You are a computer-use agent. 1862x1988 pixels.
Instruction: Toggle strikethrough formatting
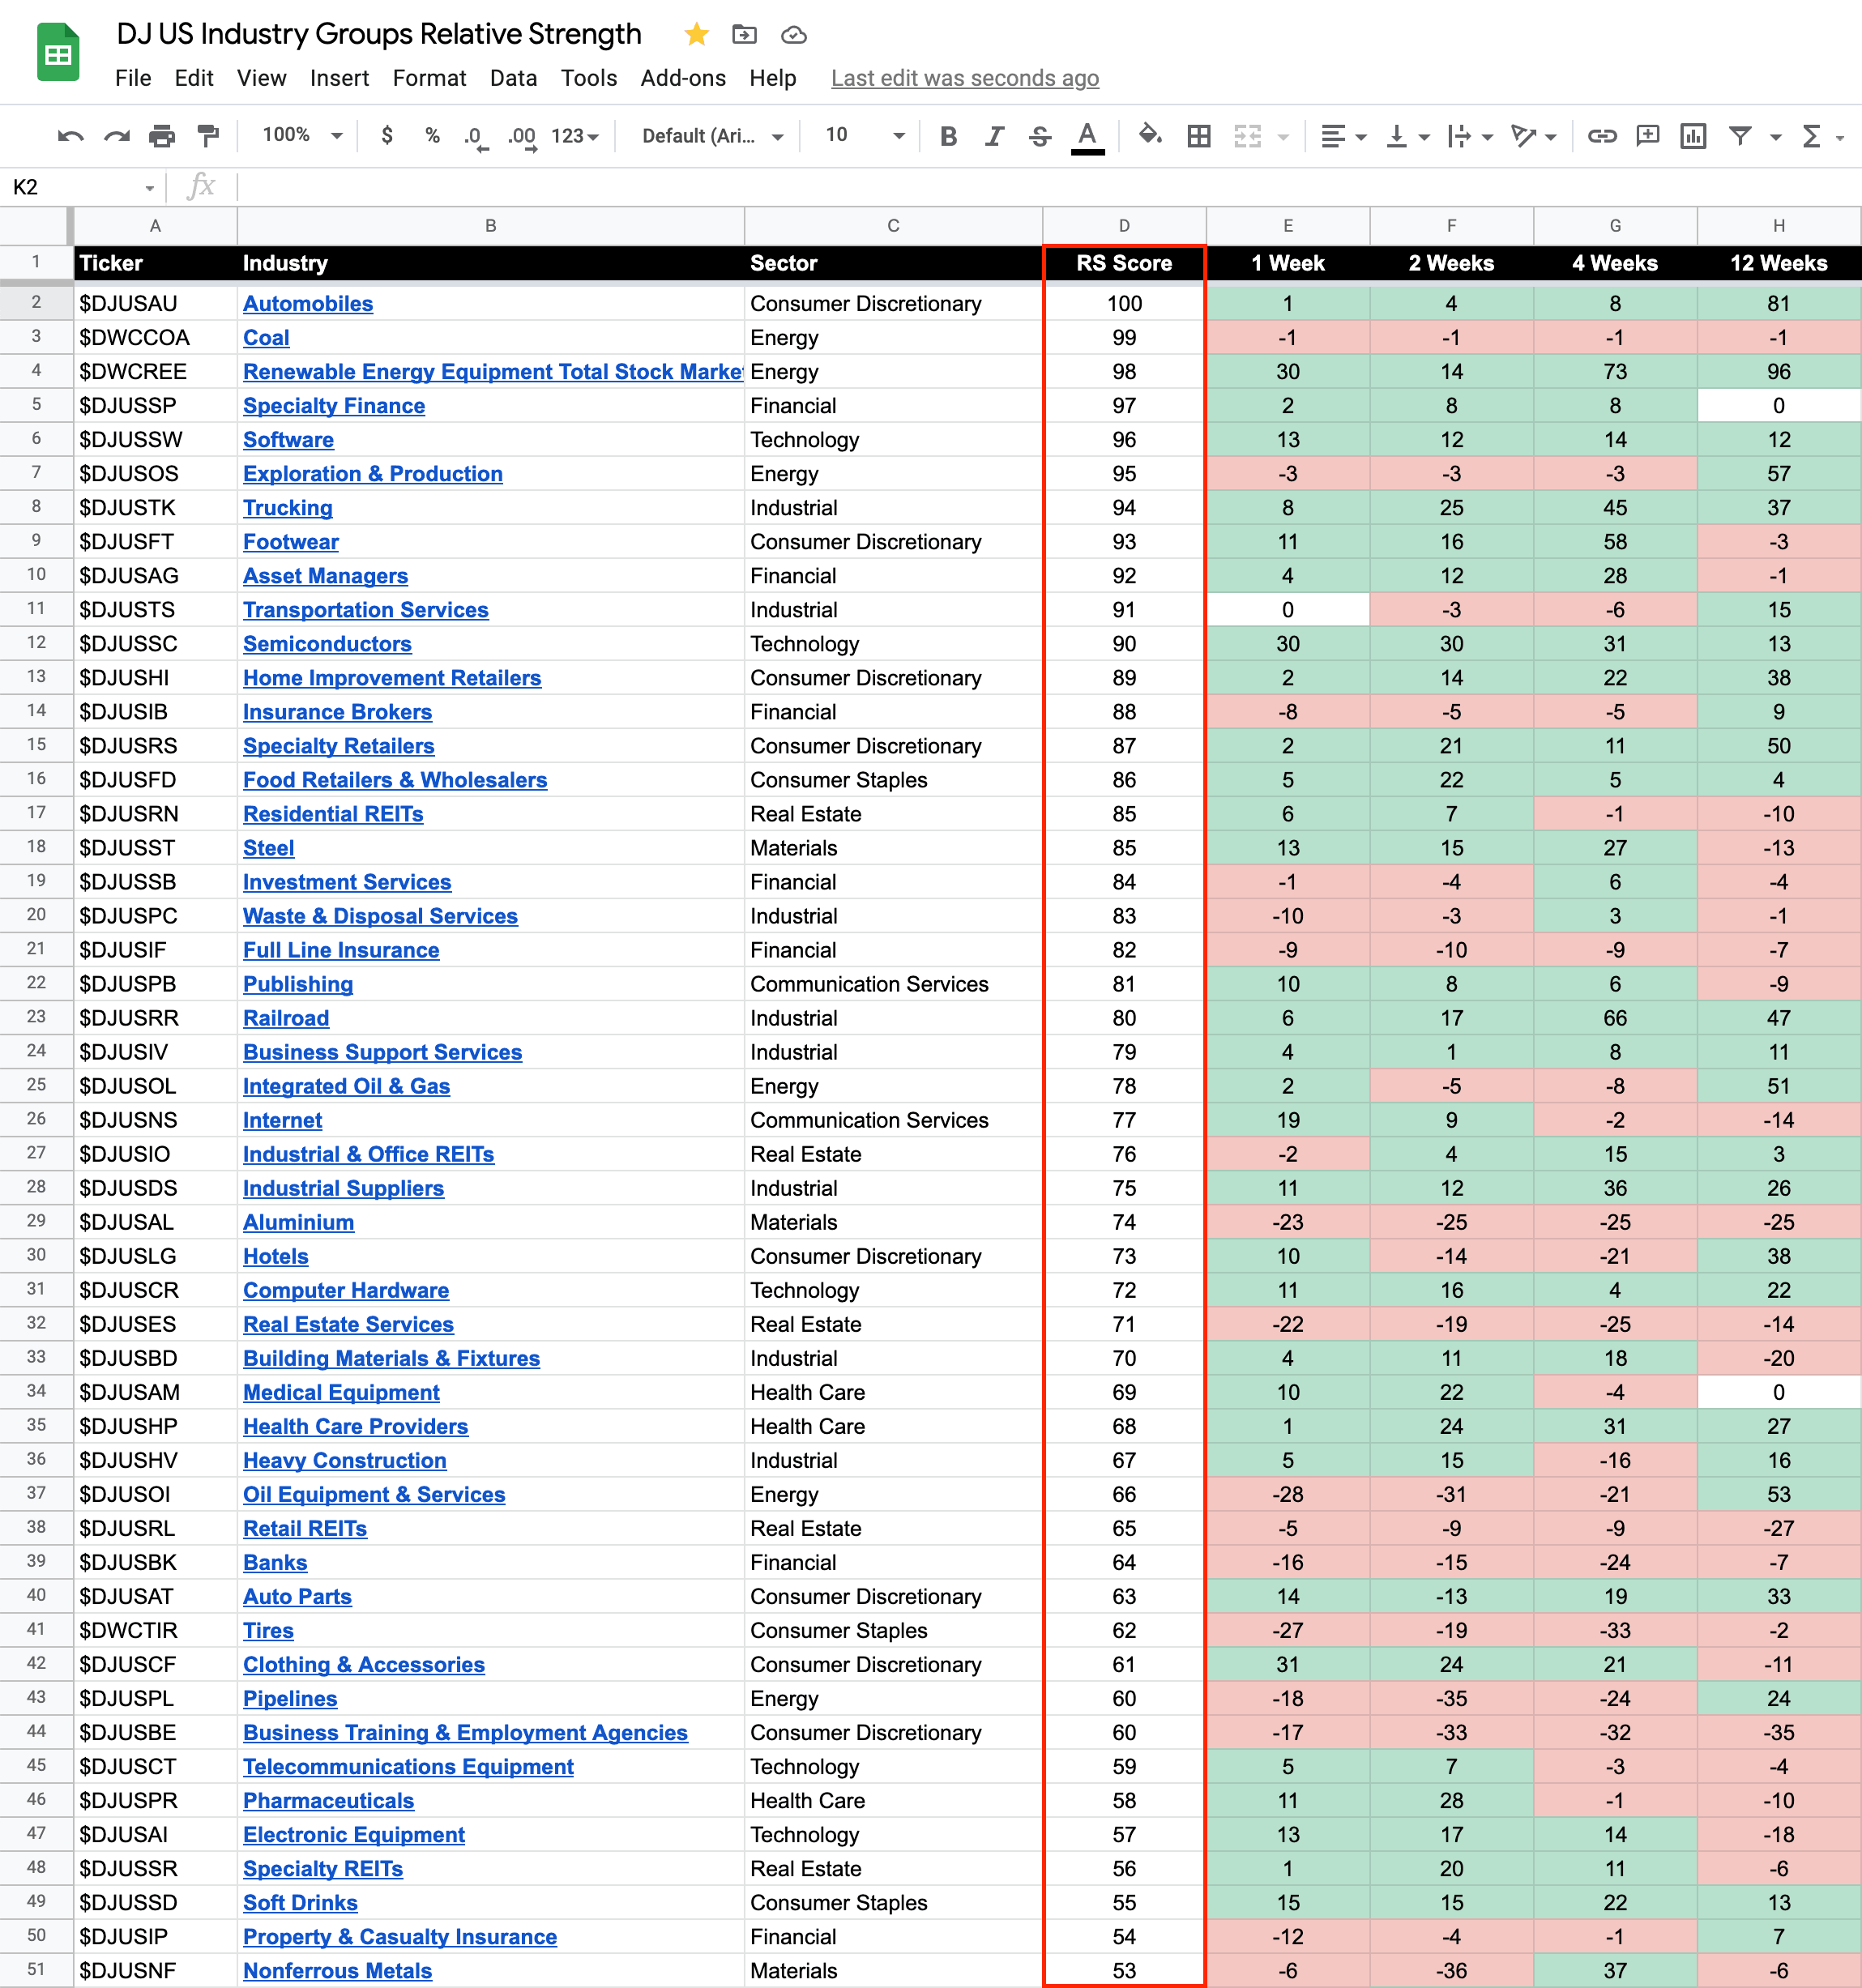coord(1040,136)
